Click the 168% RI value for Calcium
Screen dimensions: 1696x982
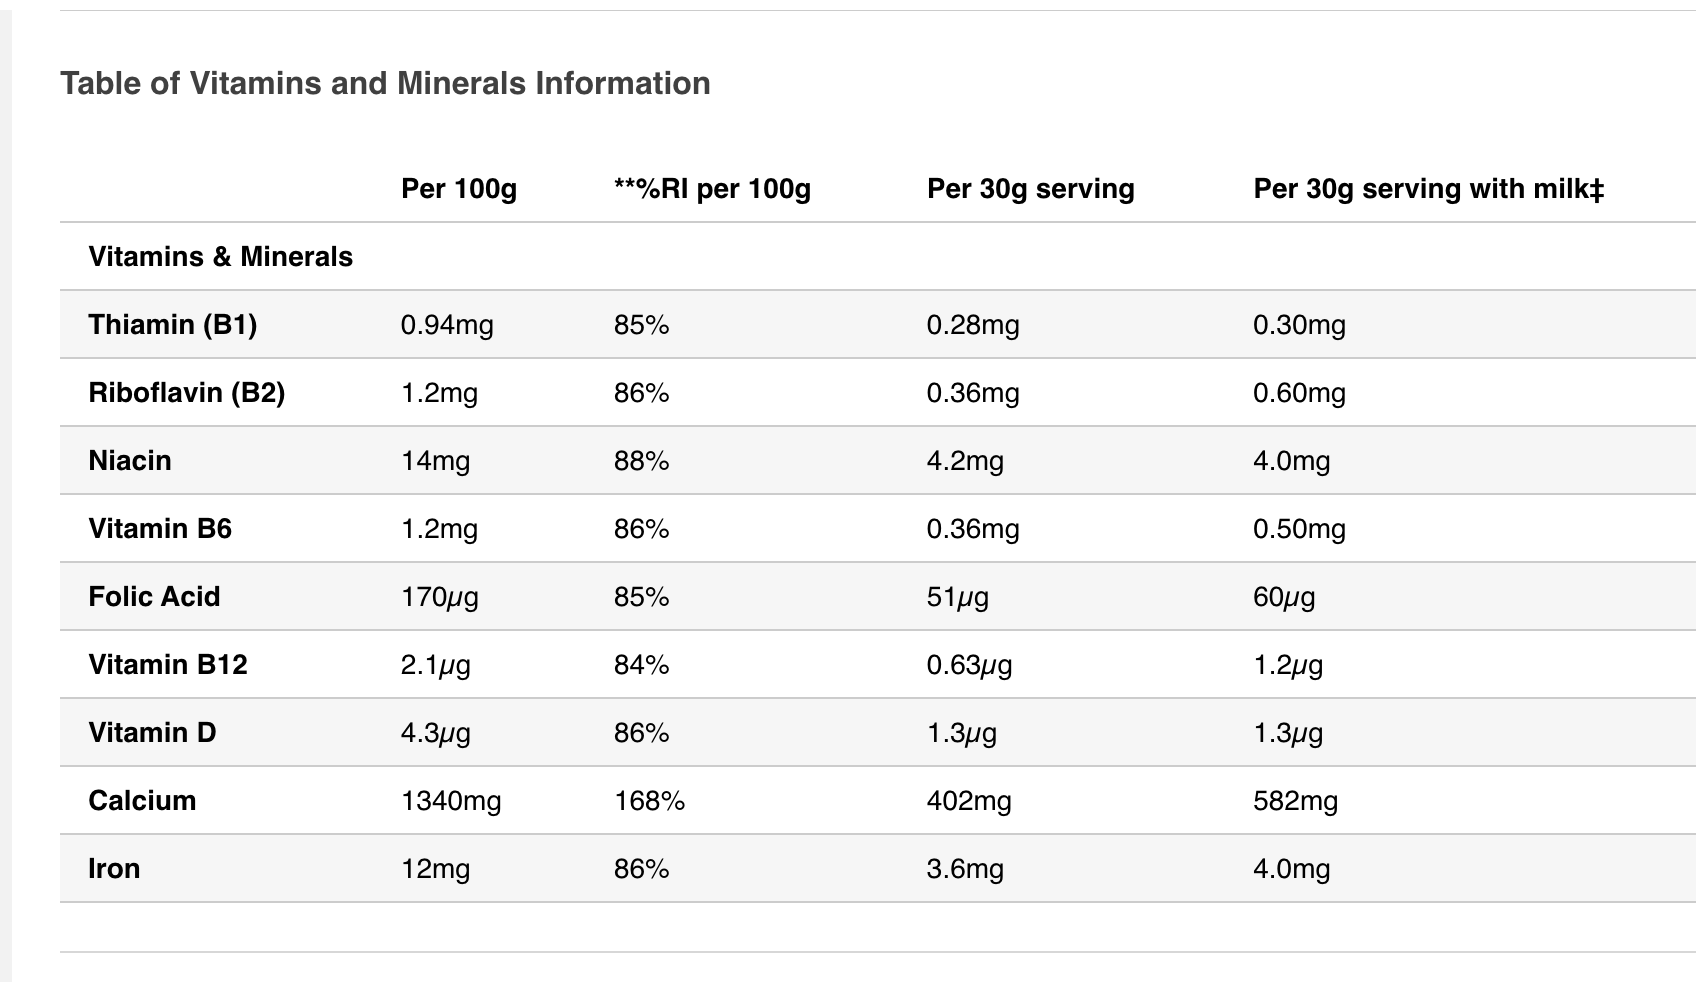pyautogui.click(x=649, y=801)
